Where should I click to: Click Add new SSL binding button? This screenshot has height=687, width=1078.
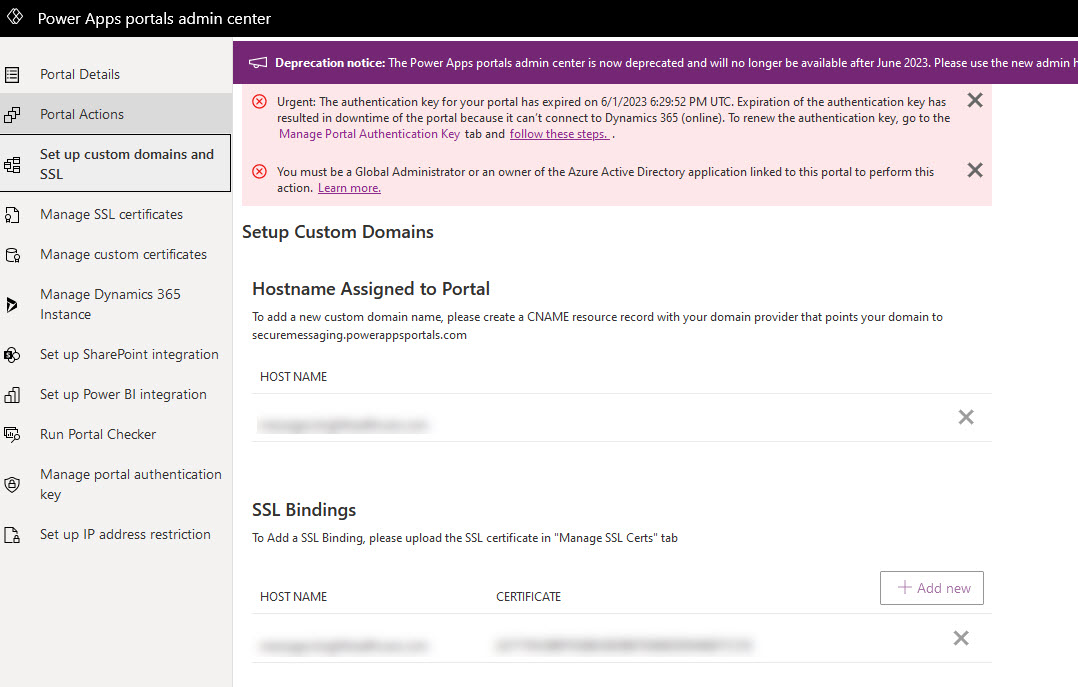point(932,588)
